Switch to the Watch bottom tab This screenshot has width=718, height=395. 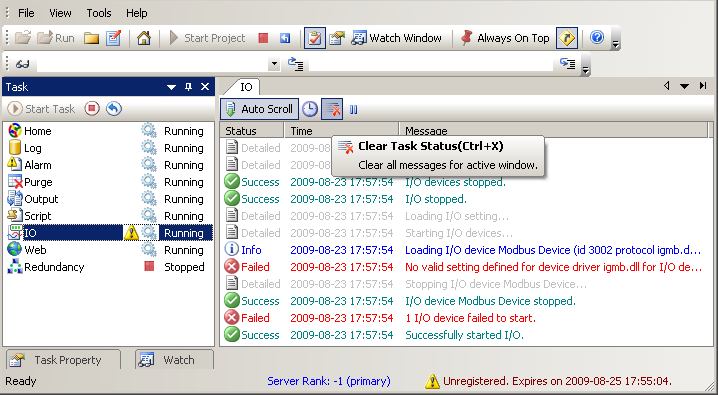[x=174, y=360]
